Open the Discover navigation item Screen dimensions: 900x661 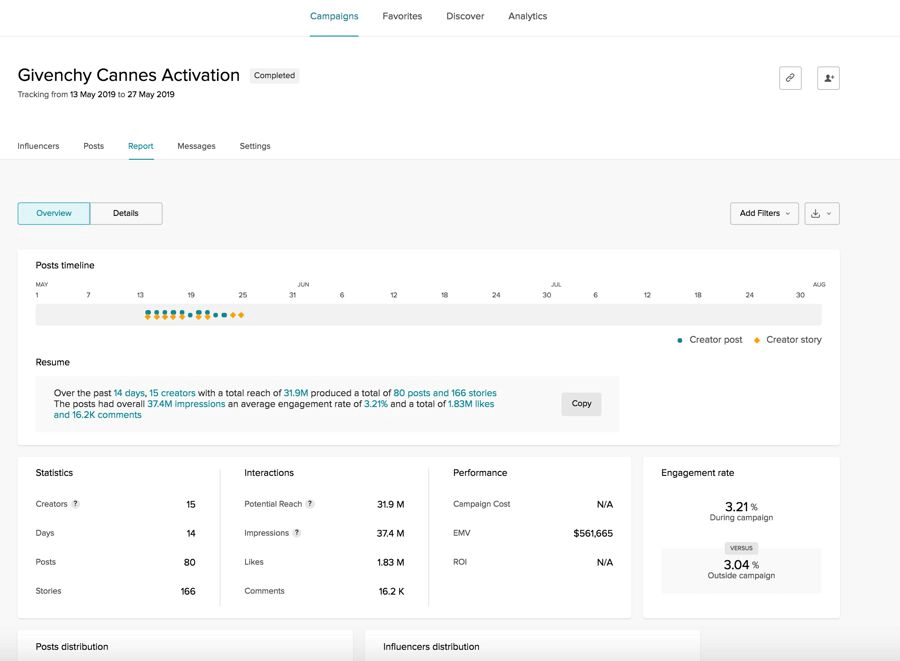coord(465,16)
